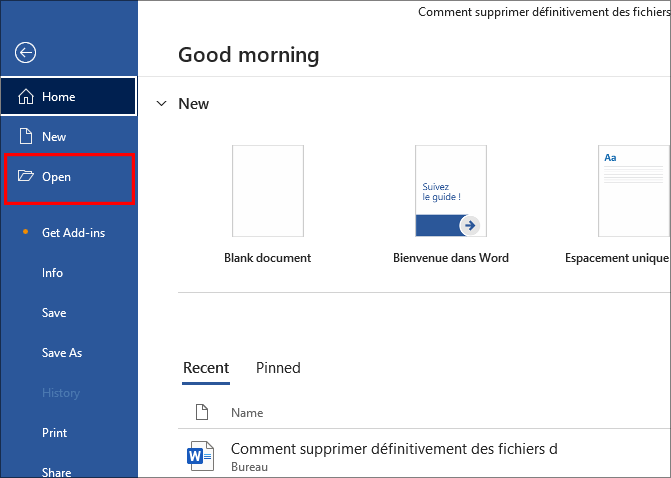Collapse the New section chevron
The image size is (671, 478).
(161, 104)
